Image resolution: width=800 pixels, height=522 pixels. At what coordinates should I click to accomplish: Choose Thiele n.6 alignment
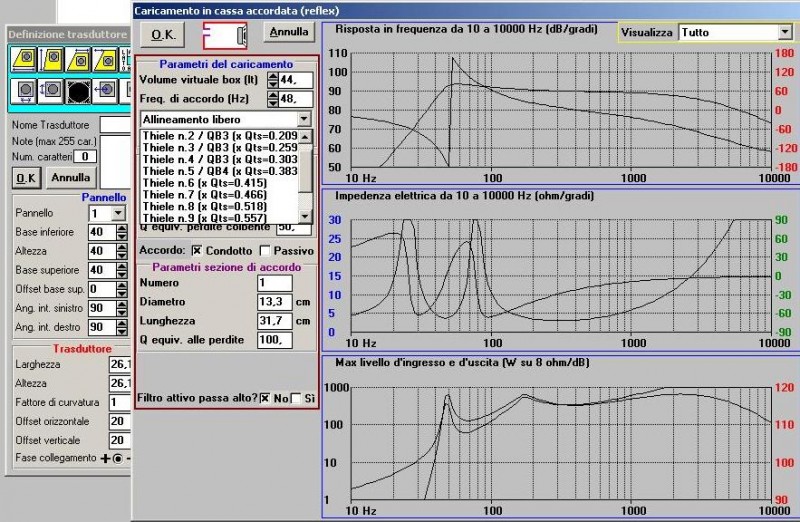pos(220,183)
